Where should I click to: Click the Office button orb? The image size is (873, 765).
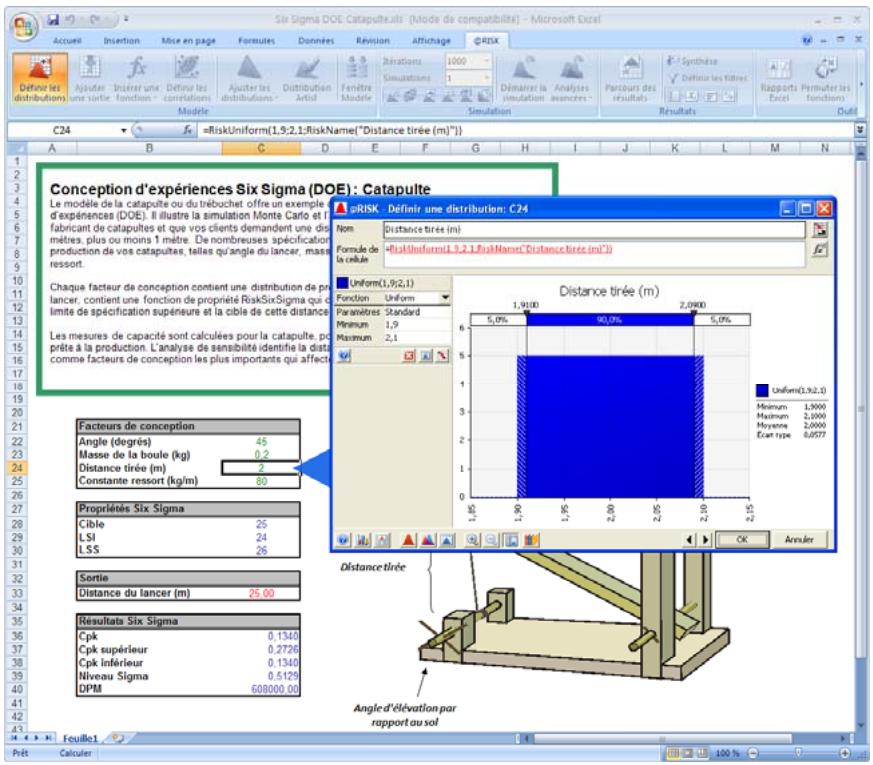(23, 27)
